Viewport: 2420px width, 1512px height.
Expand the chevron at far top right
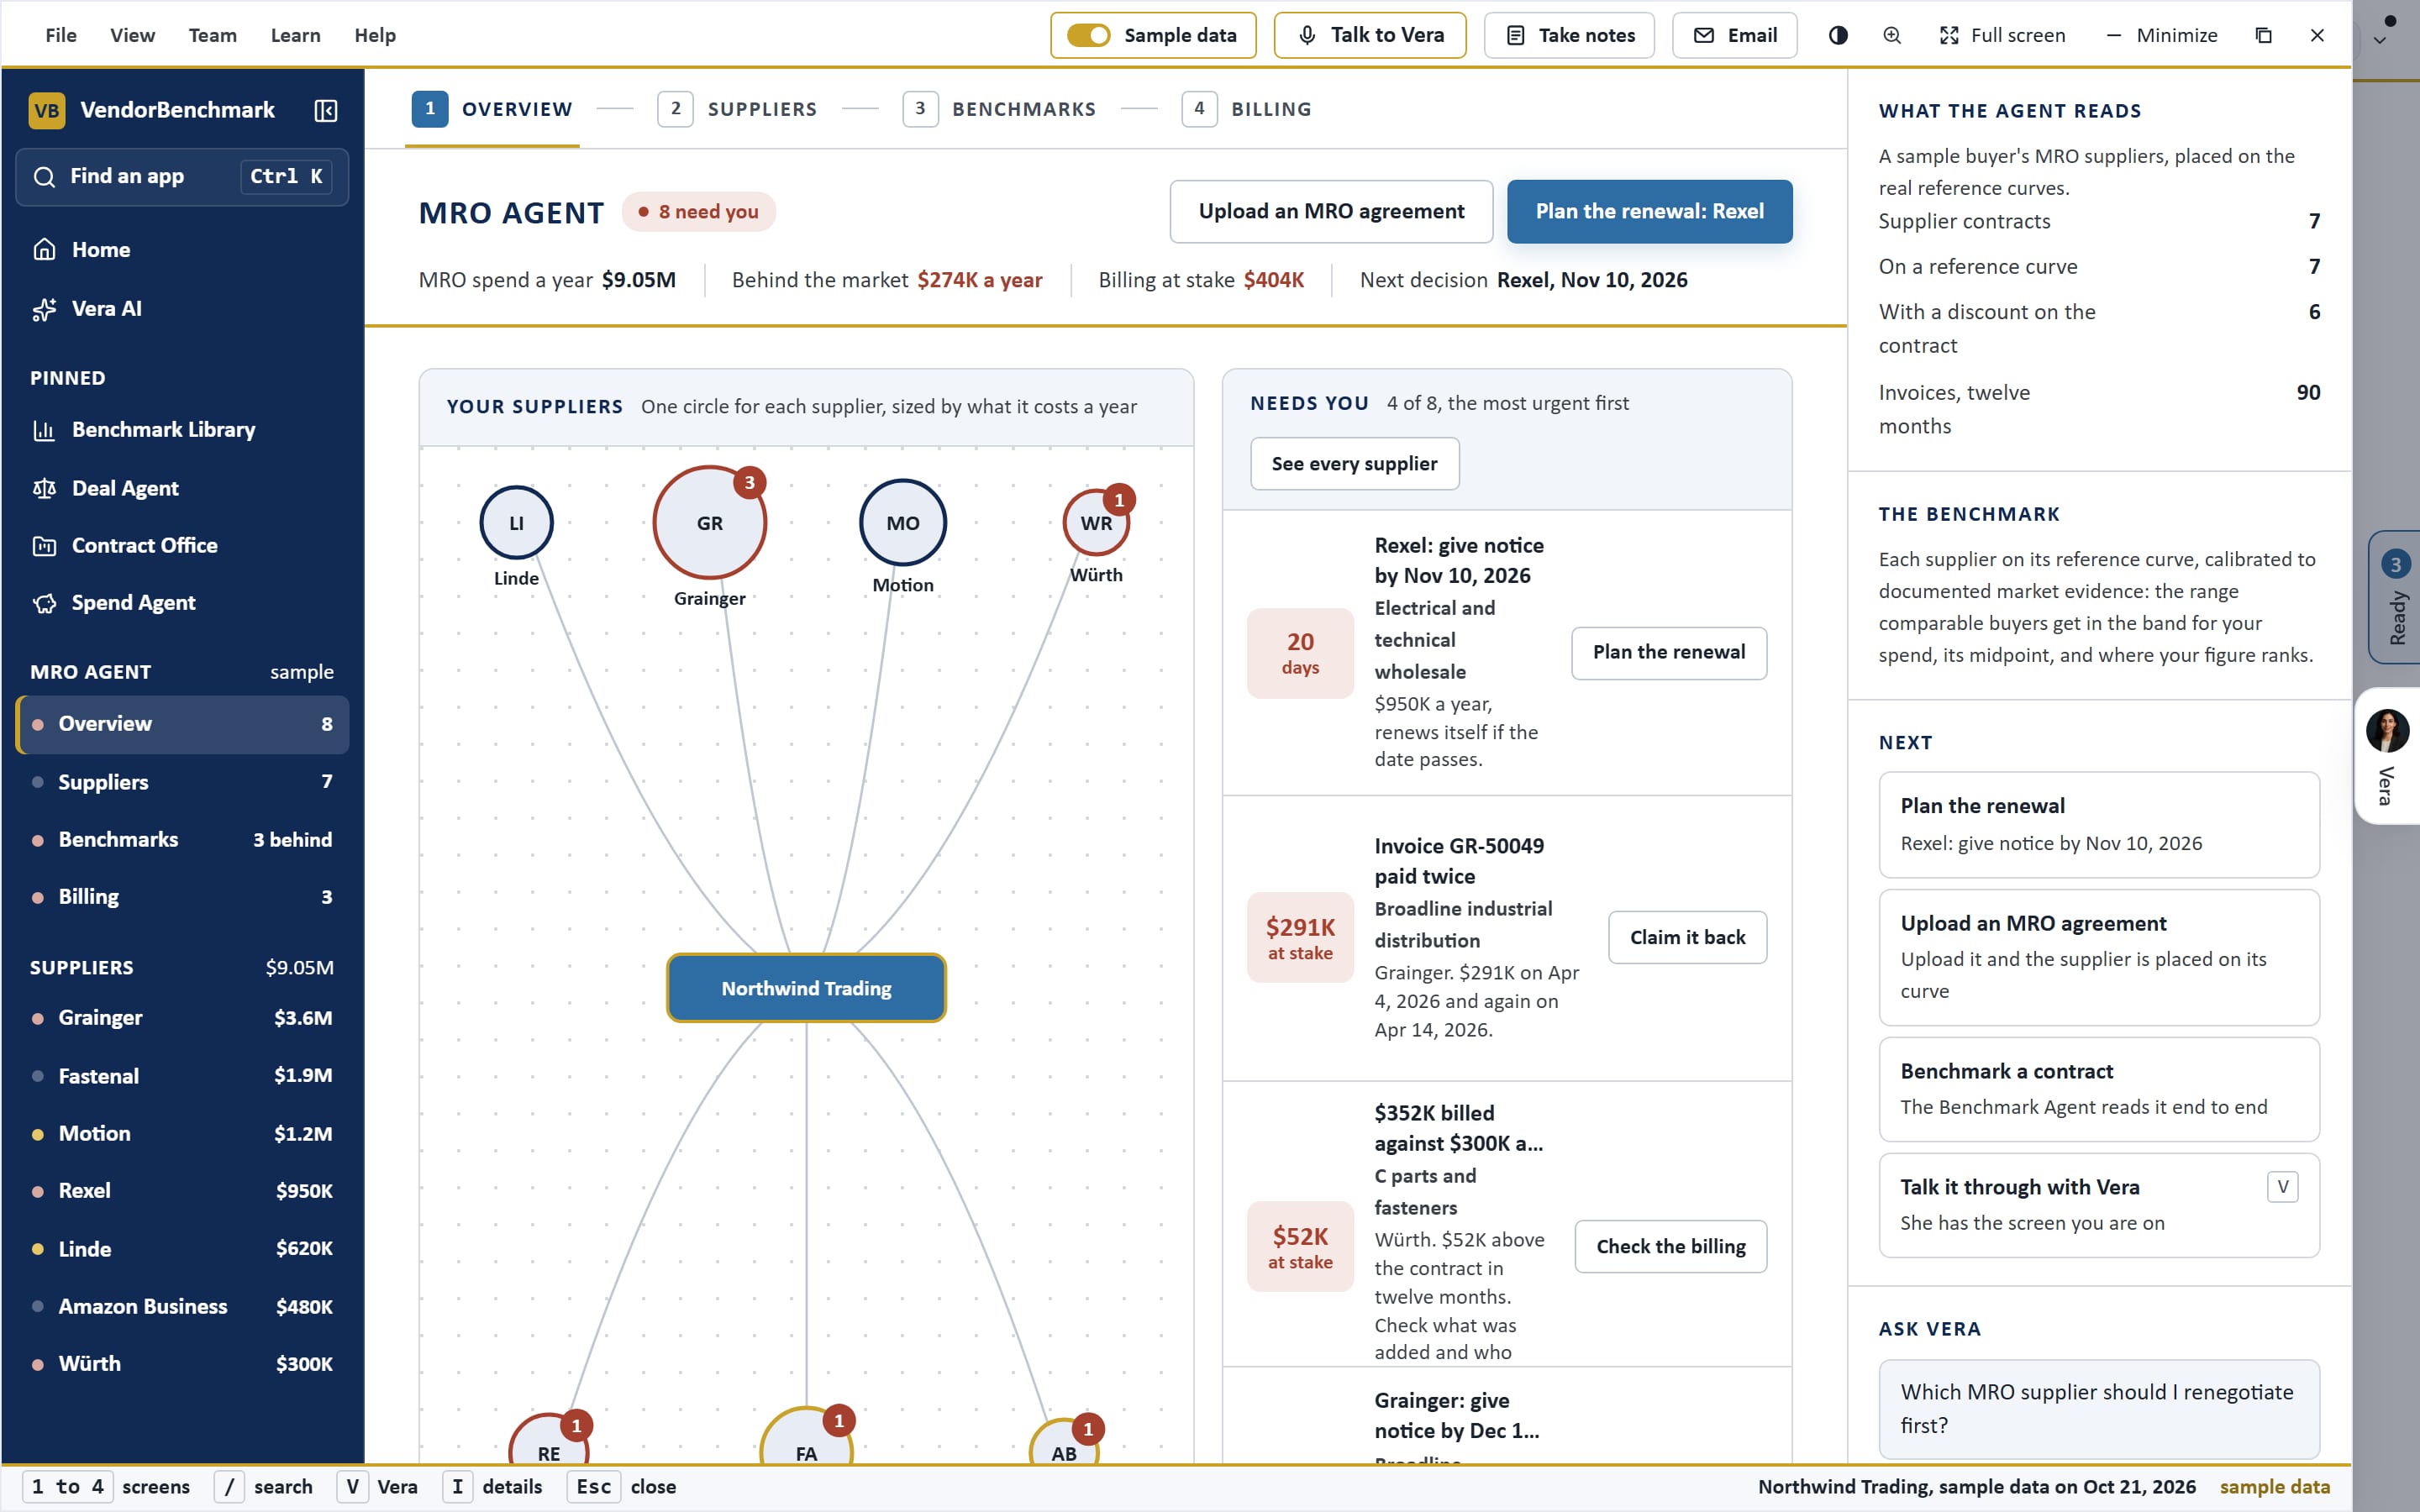pos(2380,41)
